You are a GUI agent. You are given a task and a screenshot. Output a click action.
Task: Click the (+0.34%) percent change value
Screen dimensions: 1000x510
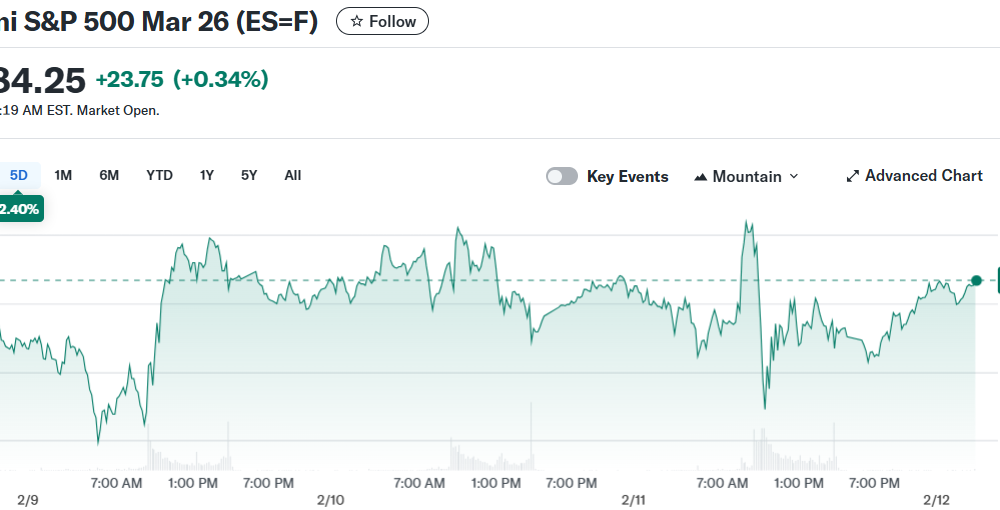pyautogui.click(x=221, y=80)
